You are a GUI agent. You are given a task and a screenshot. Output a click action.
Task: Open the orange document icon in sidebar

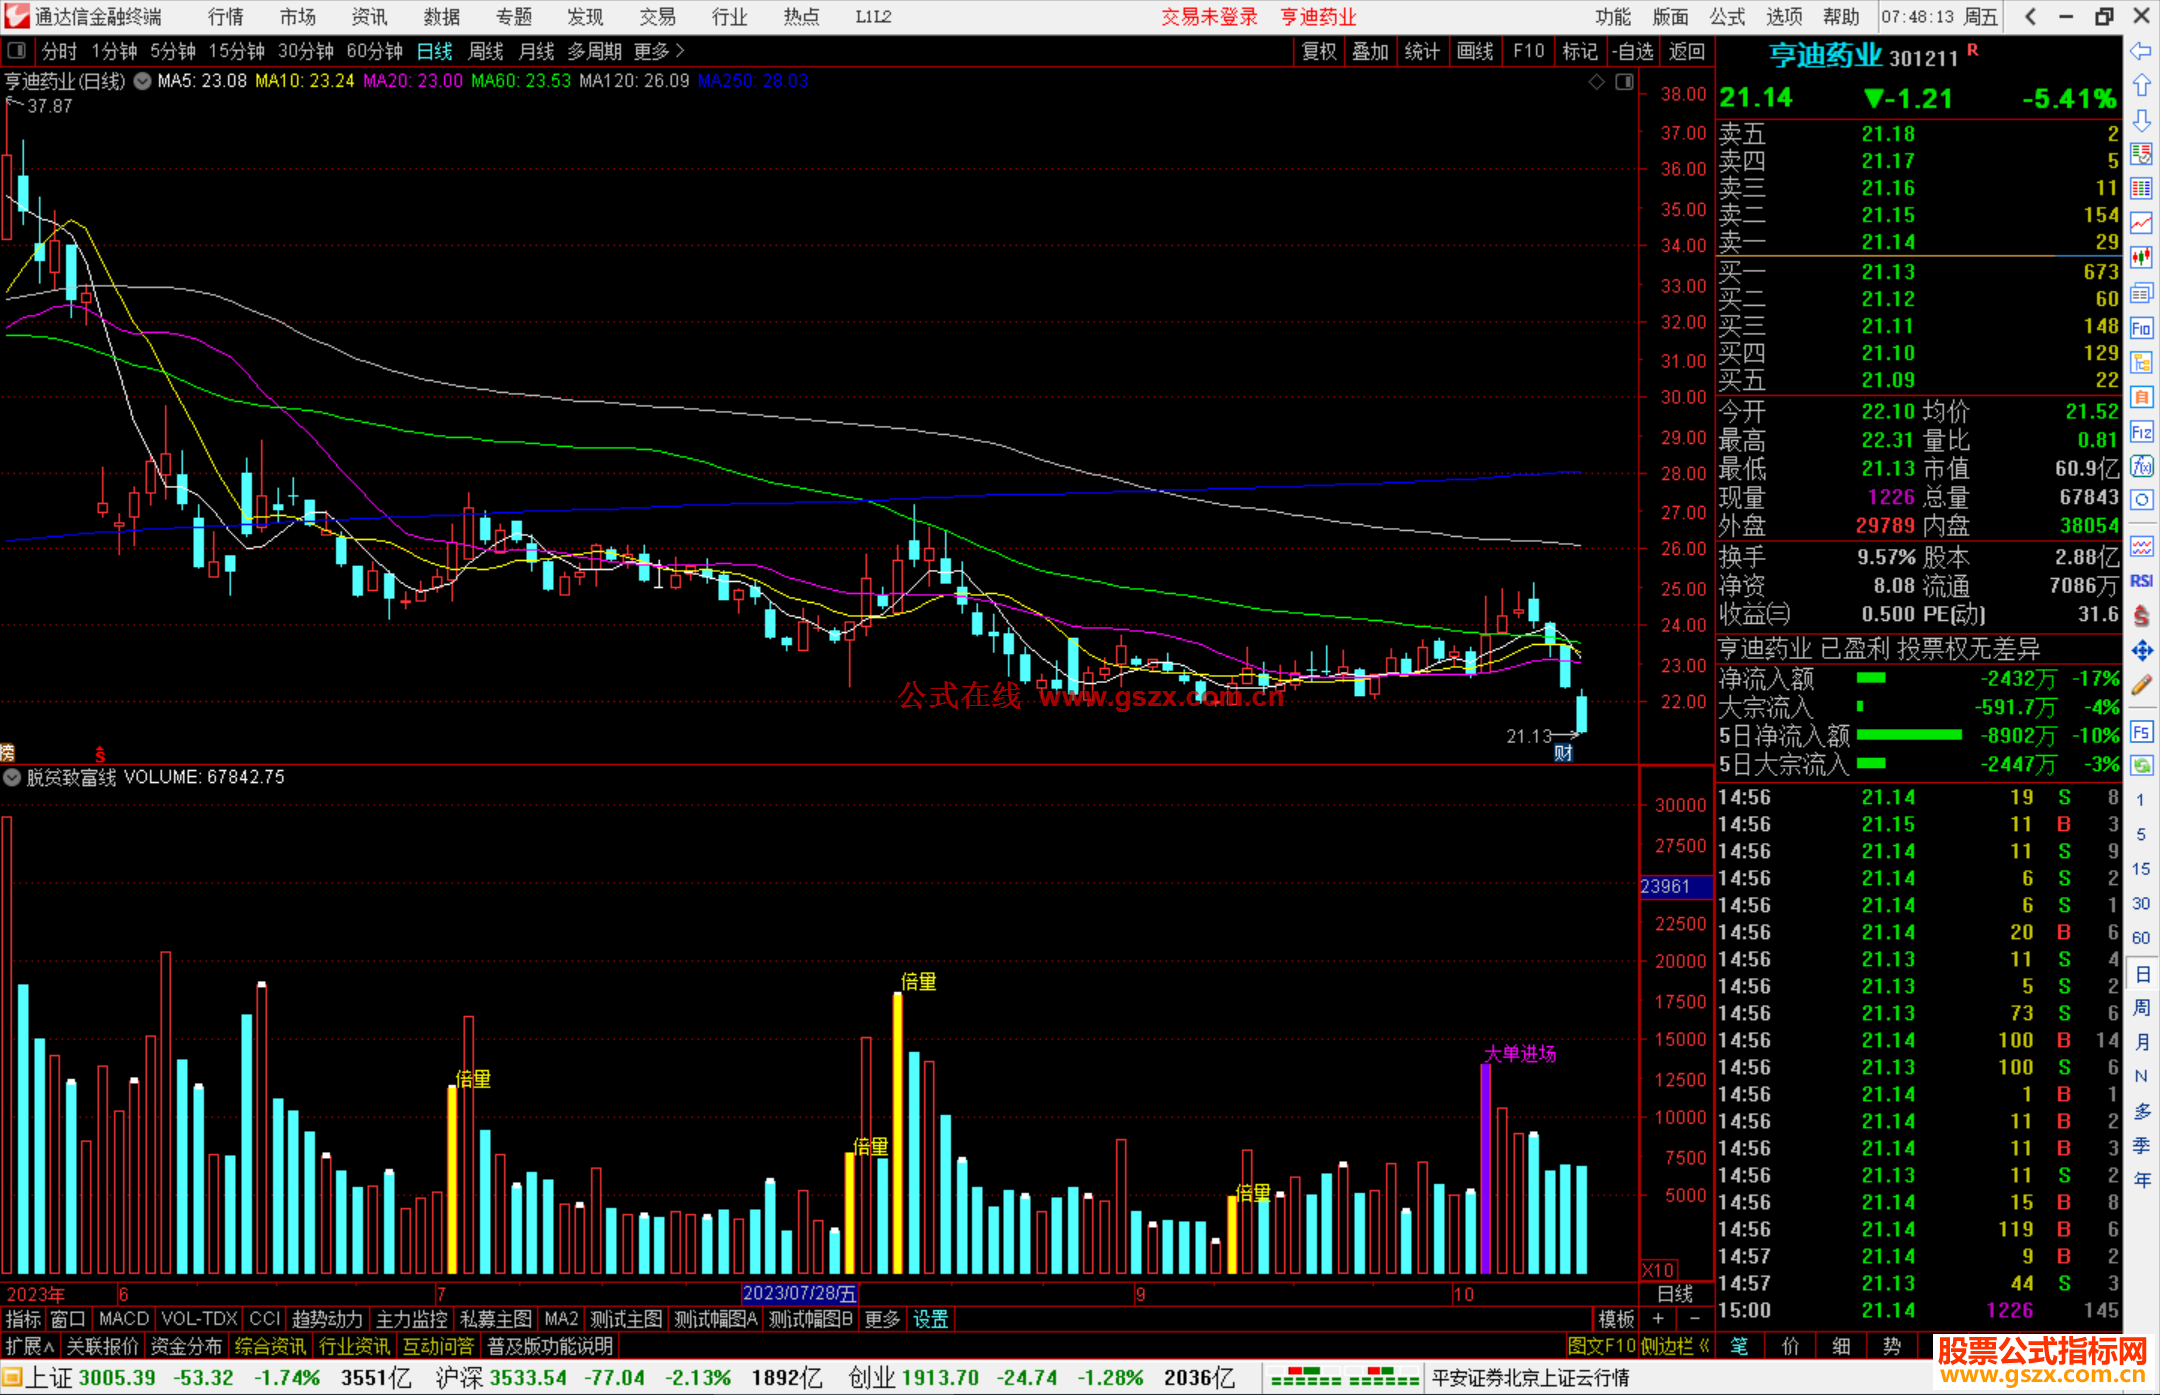pyautogui.click(x=2141, y=397)
